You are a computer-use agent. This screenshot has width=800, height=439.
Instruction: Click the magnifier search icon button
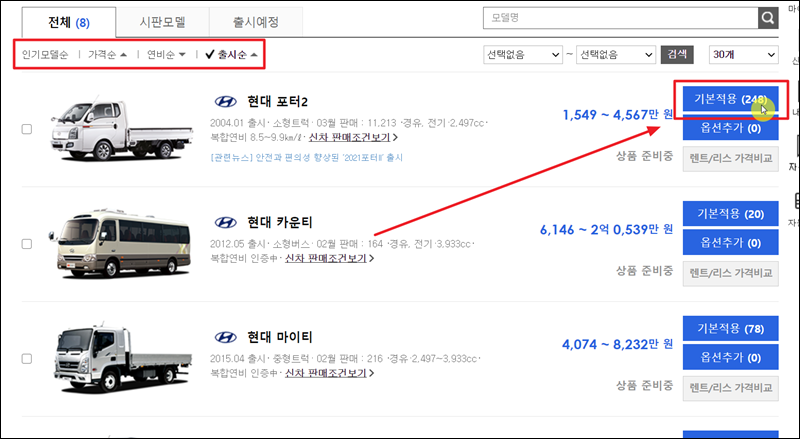click(768, 18)
